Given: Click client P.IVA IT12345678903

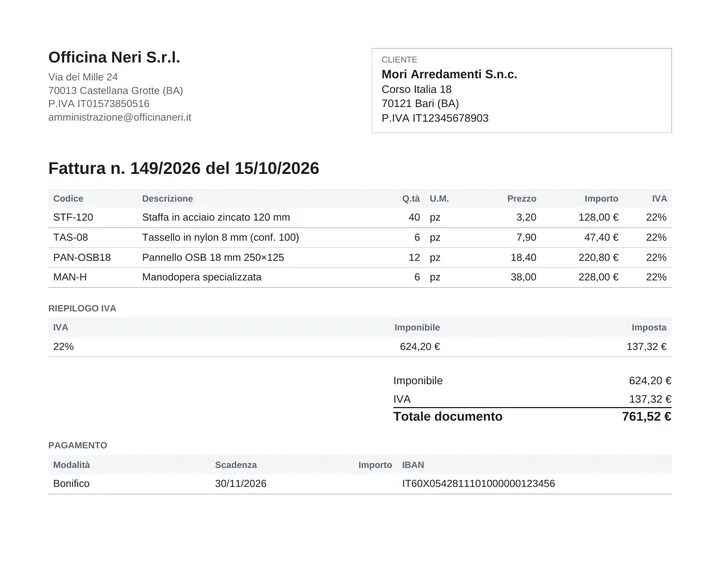Looking at the screenshot, I should click(x=435, y=118).
